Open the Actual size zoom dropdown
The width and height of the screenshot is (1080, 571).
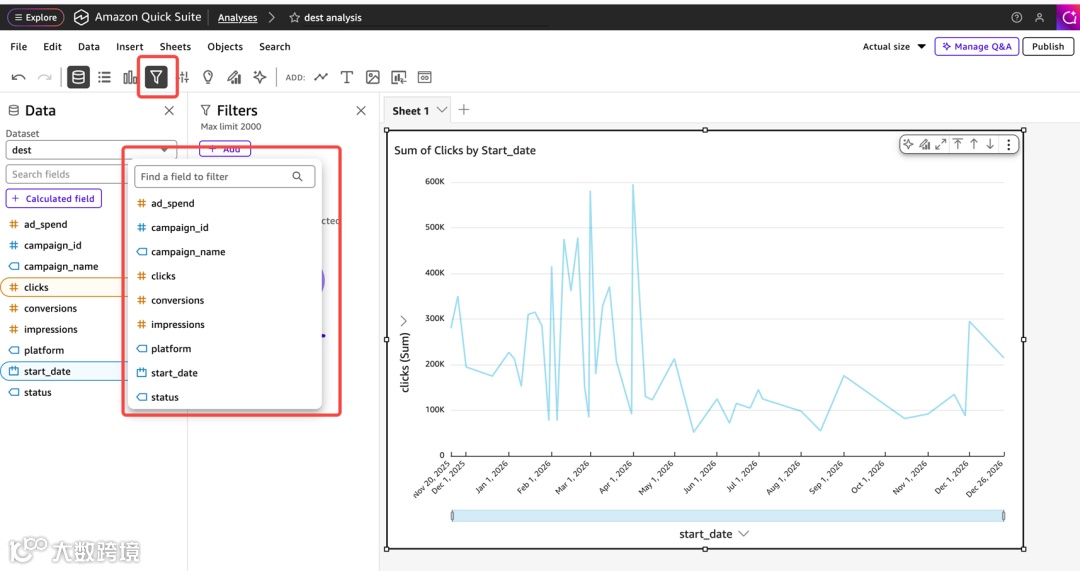tap(894, 46)
